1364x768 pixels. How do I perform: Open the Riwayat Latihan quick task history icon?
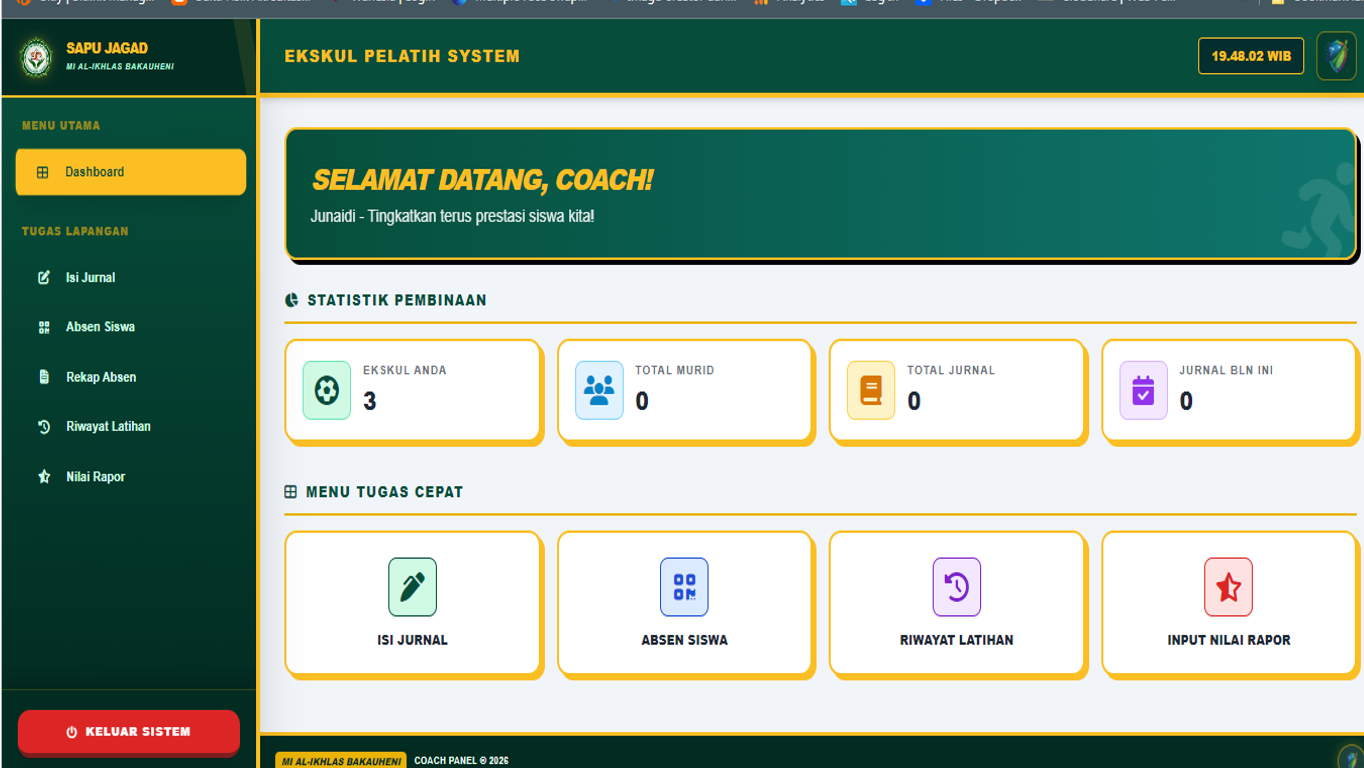[957, 587]
